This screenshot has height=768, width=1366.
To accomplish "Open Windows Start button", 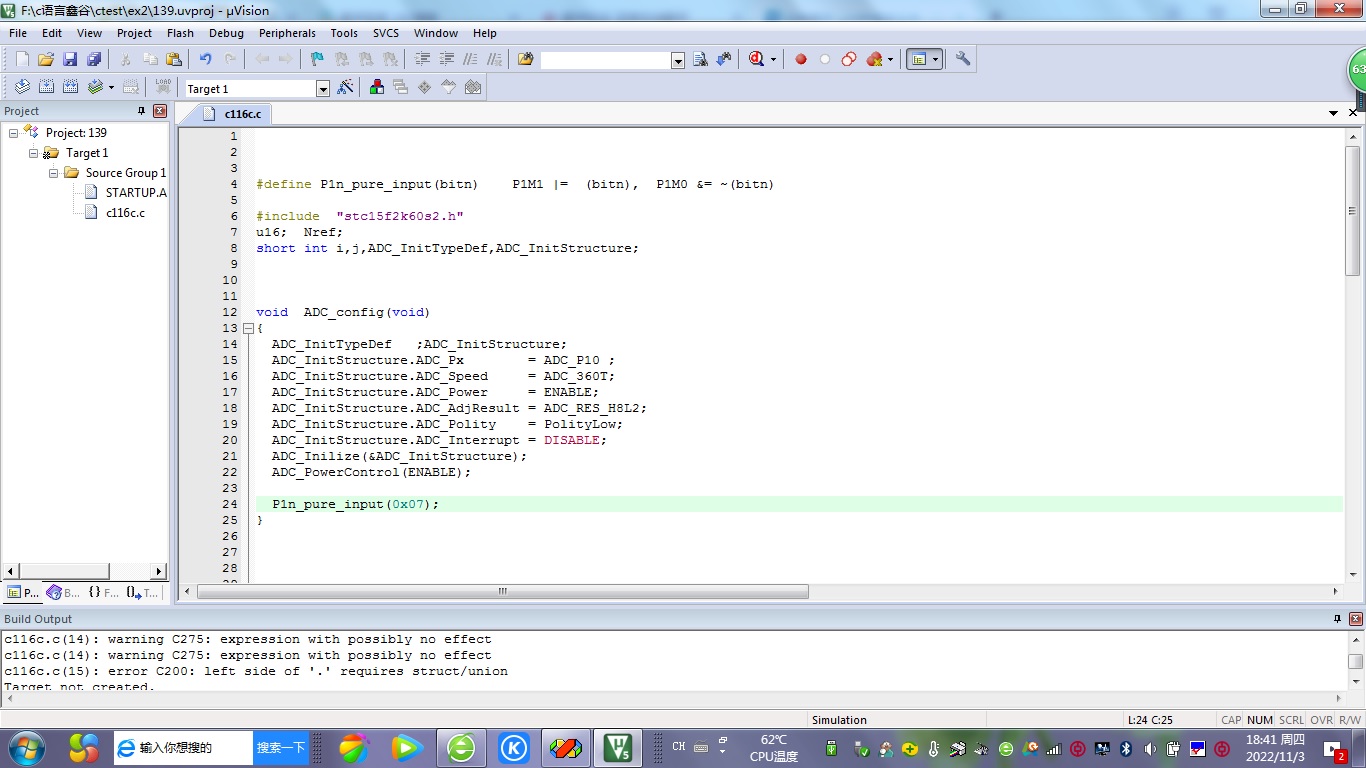I will [26, 747].
